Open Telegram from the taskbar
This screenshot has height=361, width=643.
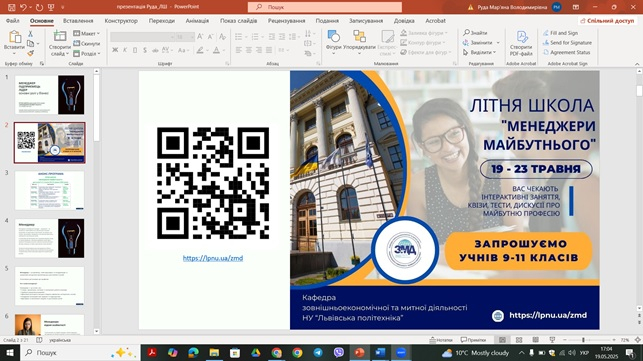click(318, 352)
